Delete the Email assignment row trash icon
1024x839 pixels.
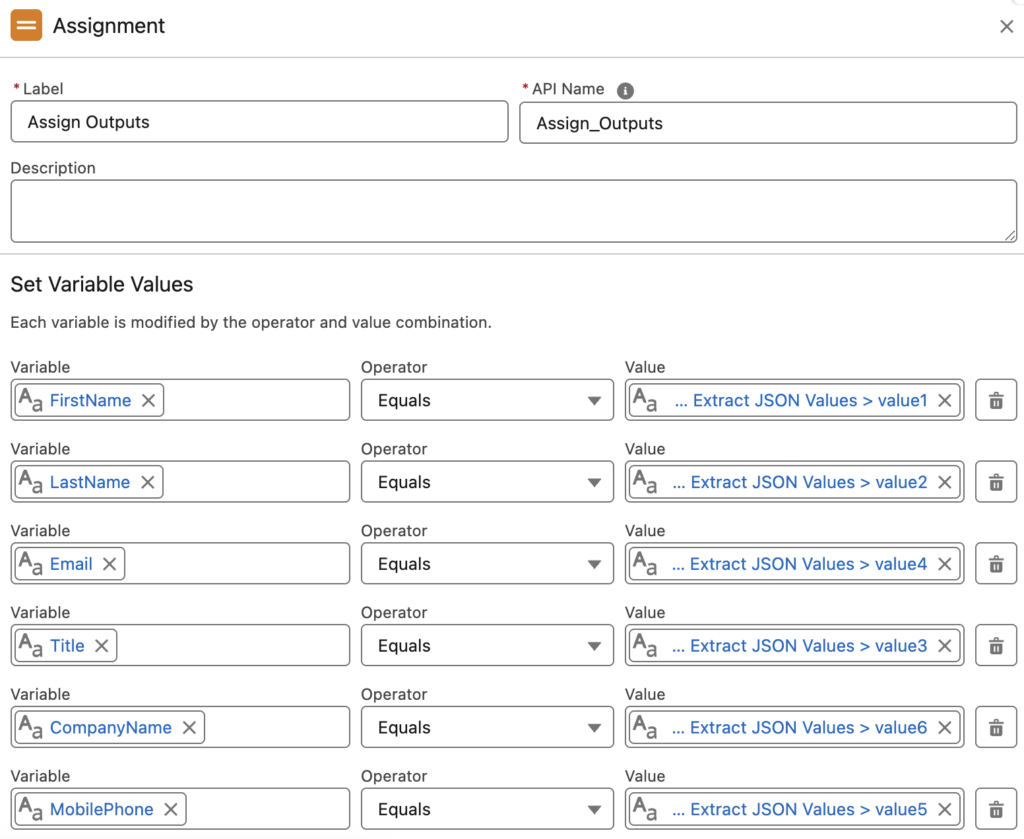(x=996, y=563)
